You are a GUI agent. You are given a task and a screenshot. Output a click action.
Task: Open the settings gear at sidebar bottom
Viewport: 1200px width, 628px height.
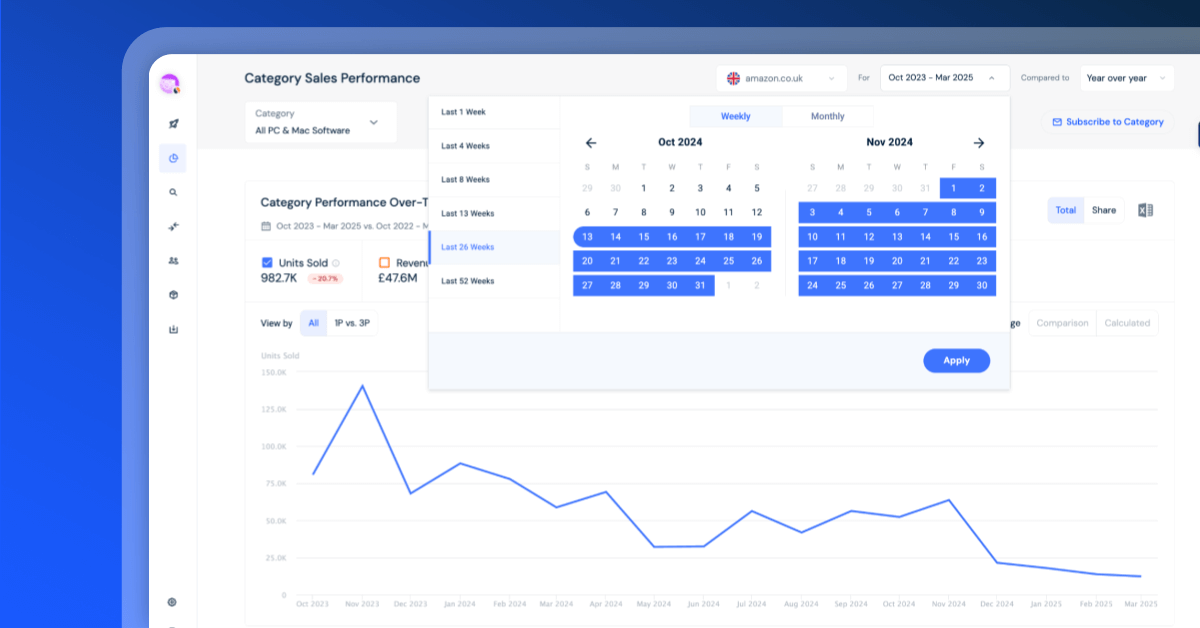pyautogui.click(x=173, y=602)
